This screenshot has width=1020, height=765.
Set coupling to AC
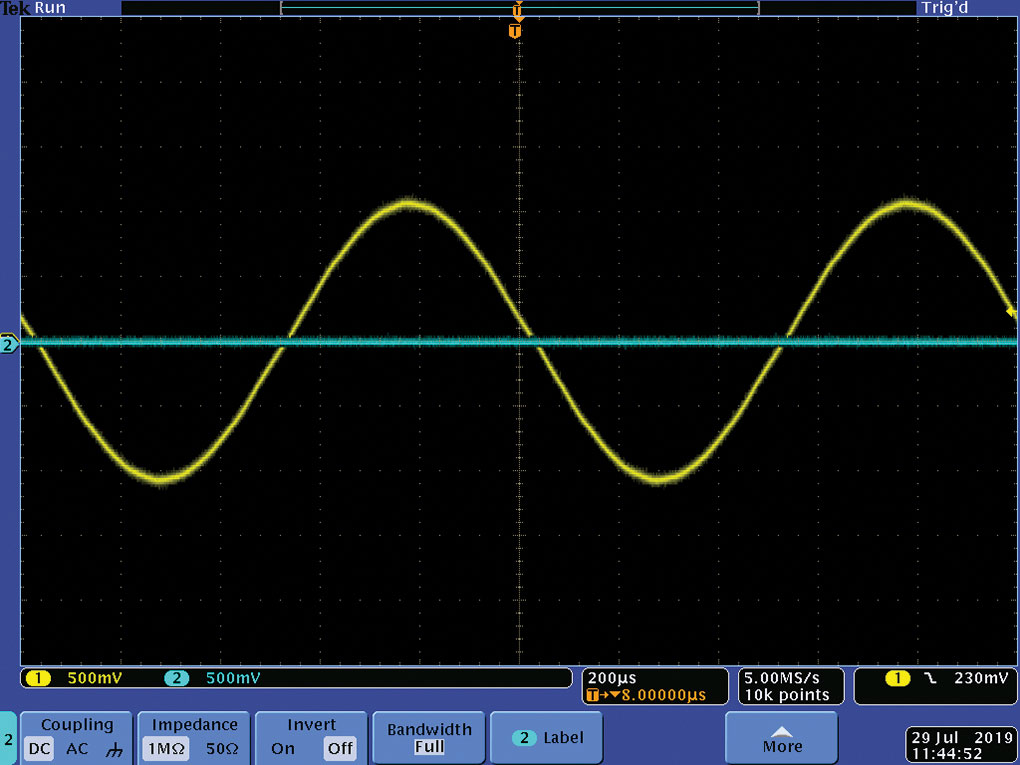77,749
